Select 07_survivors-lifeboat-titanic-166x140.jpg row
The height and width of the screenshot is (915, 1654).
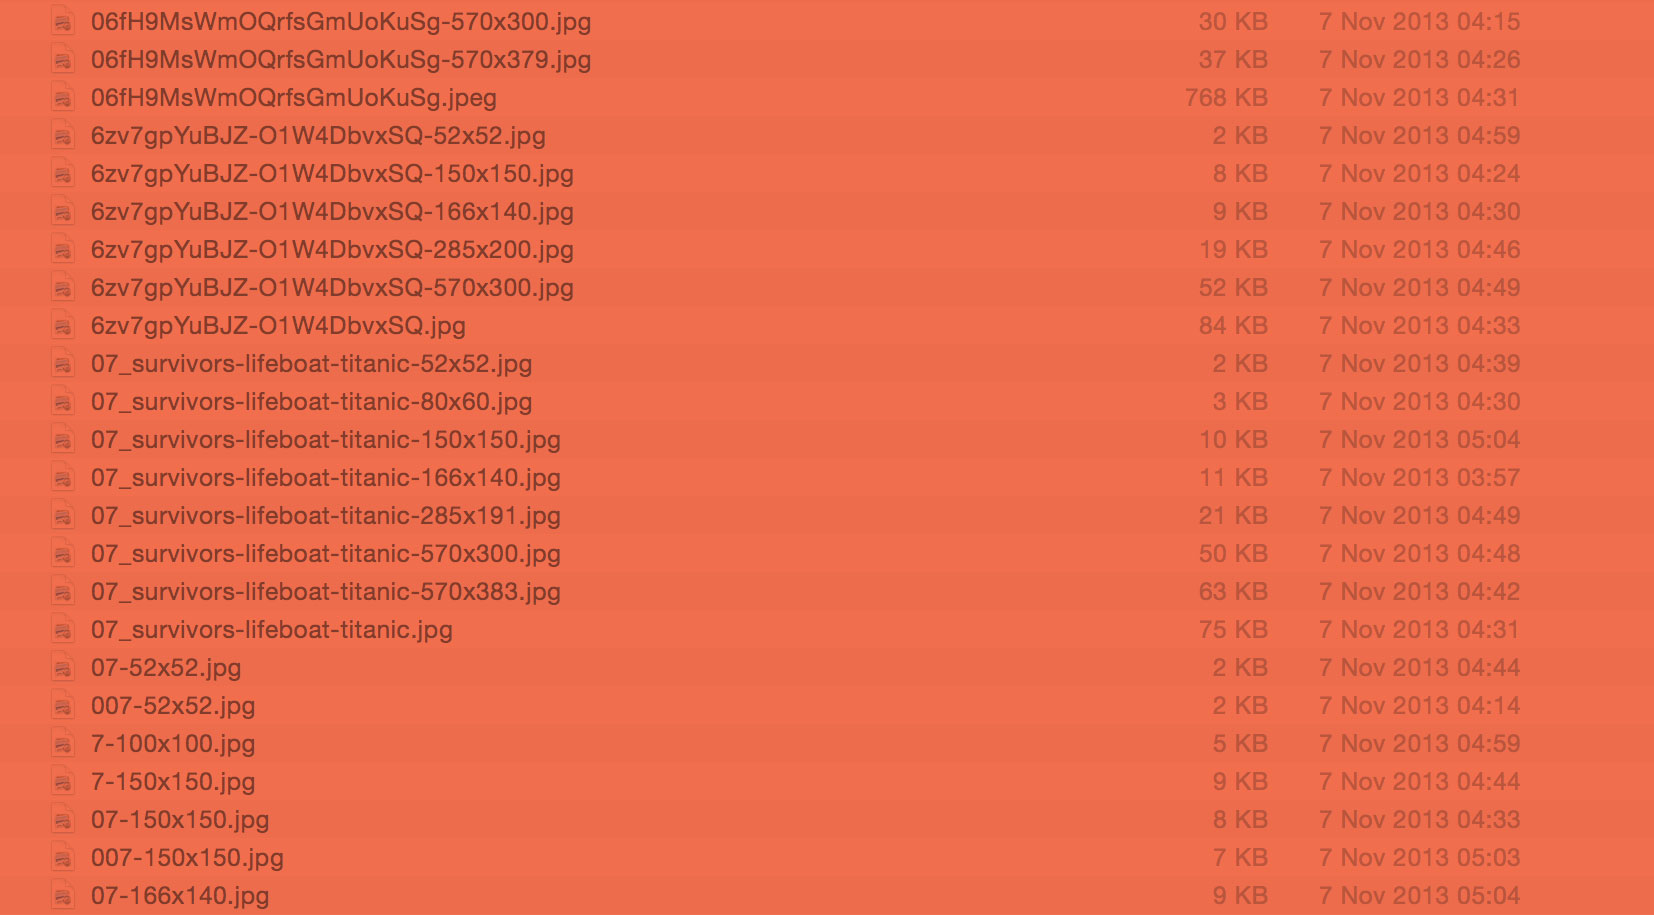(827, 478)
